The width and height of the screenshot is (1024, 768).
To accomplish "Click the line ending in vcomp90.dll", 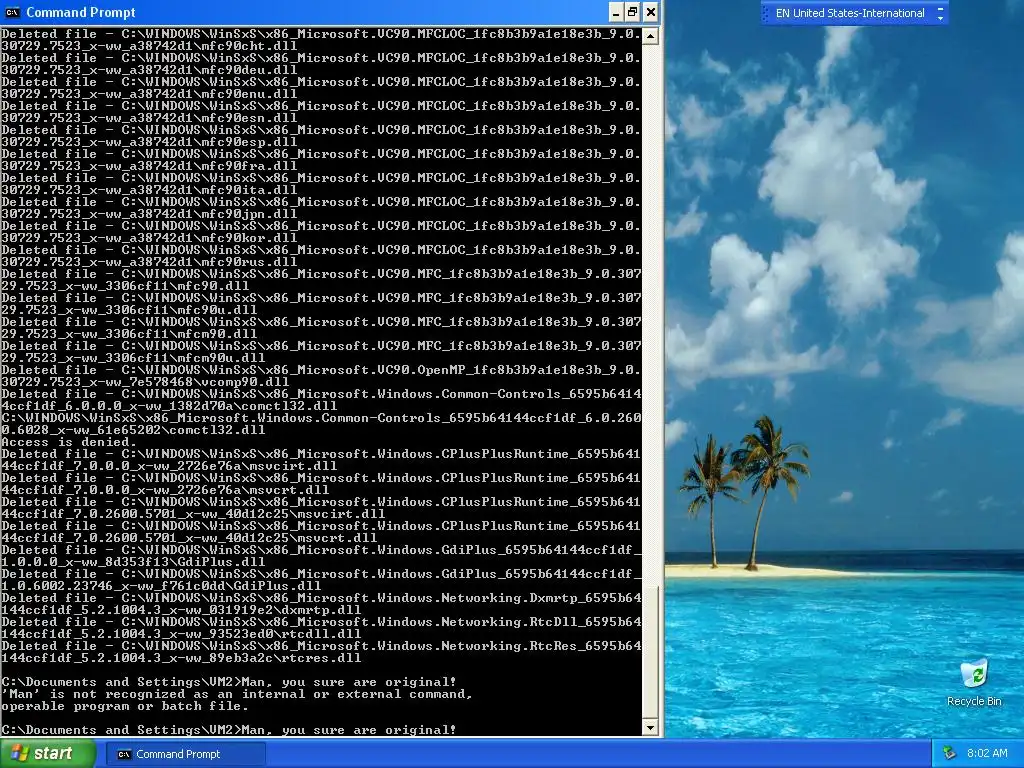I will 145,382.
